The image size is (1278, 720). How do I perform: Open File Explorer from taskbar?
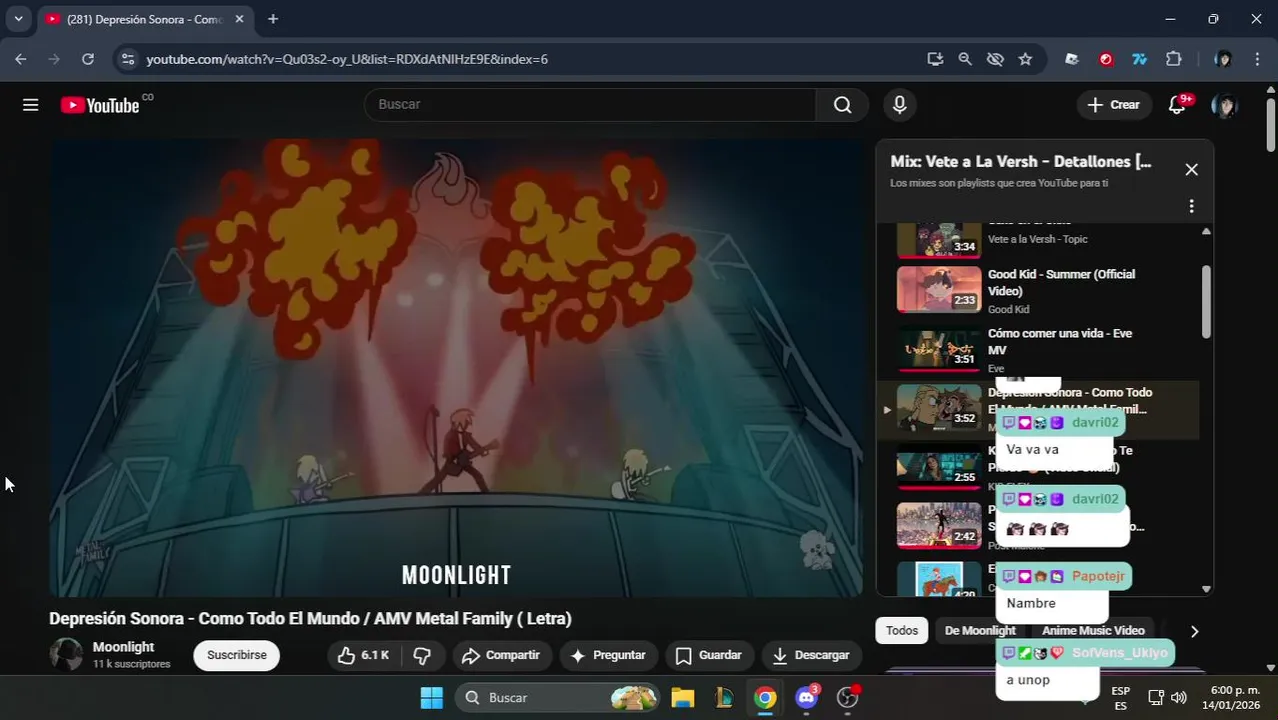683,698
